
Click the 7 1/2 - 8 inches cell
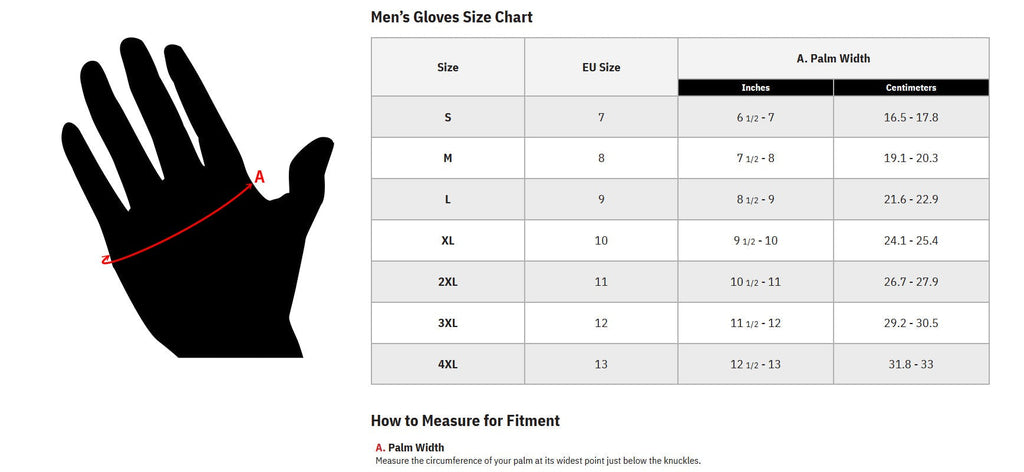(x=755, y=158)
